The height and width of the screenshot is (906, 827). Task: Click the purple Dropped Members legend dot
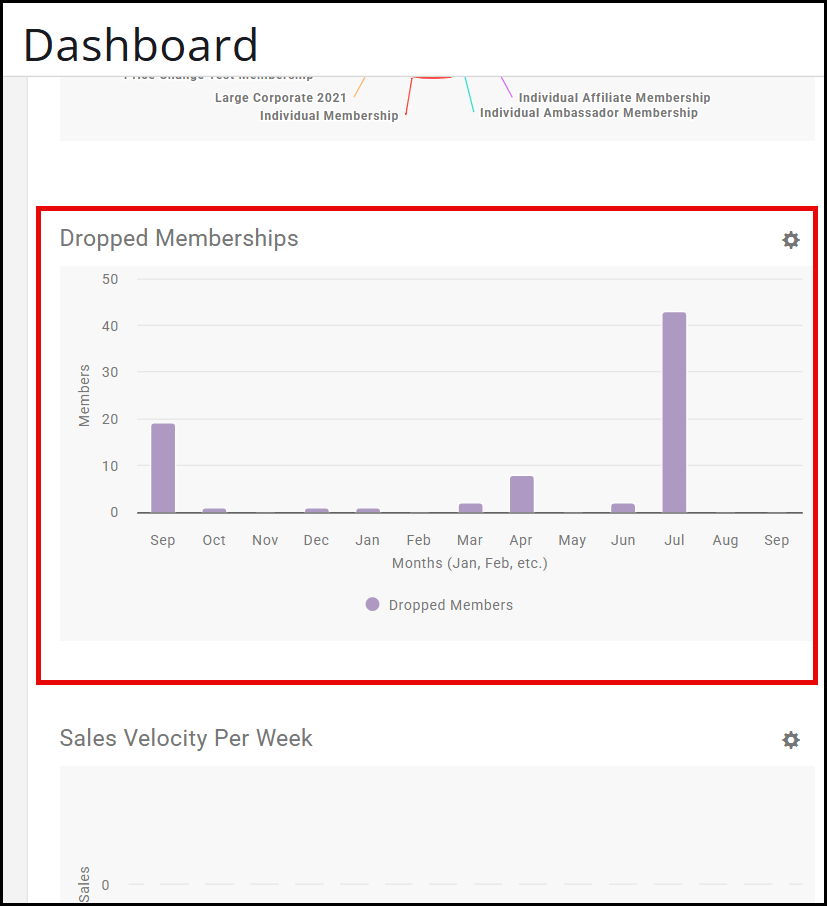coord(373,605)
